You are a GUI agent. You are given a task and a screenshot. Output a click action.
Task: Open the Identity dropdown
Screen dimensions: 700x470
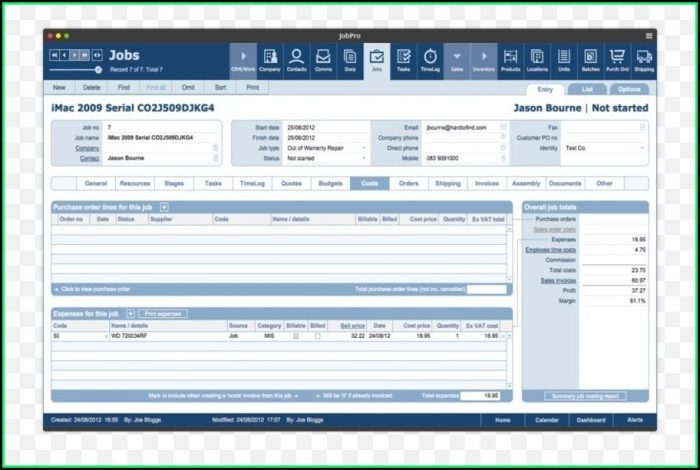coord(642,148)
